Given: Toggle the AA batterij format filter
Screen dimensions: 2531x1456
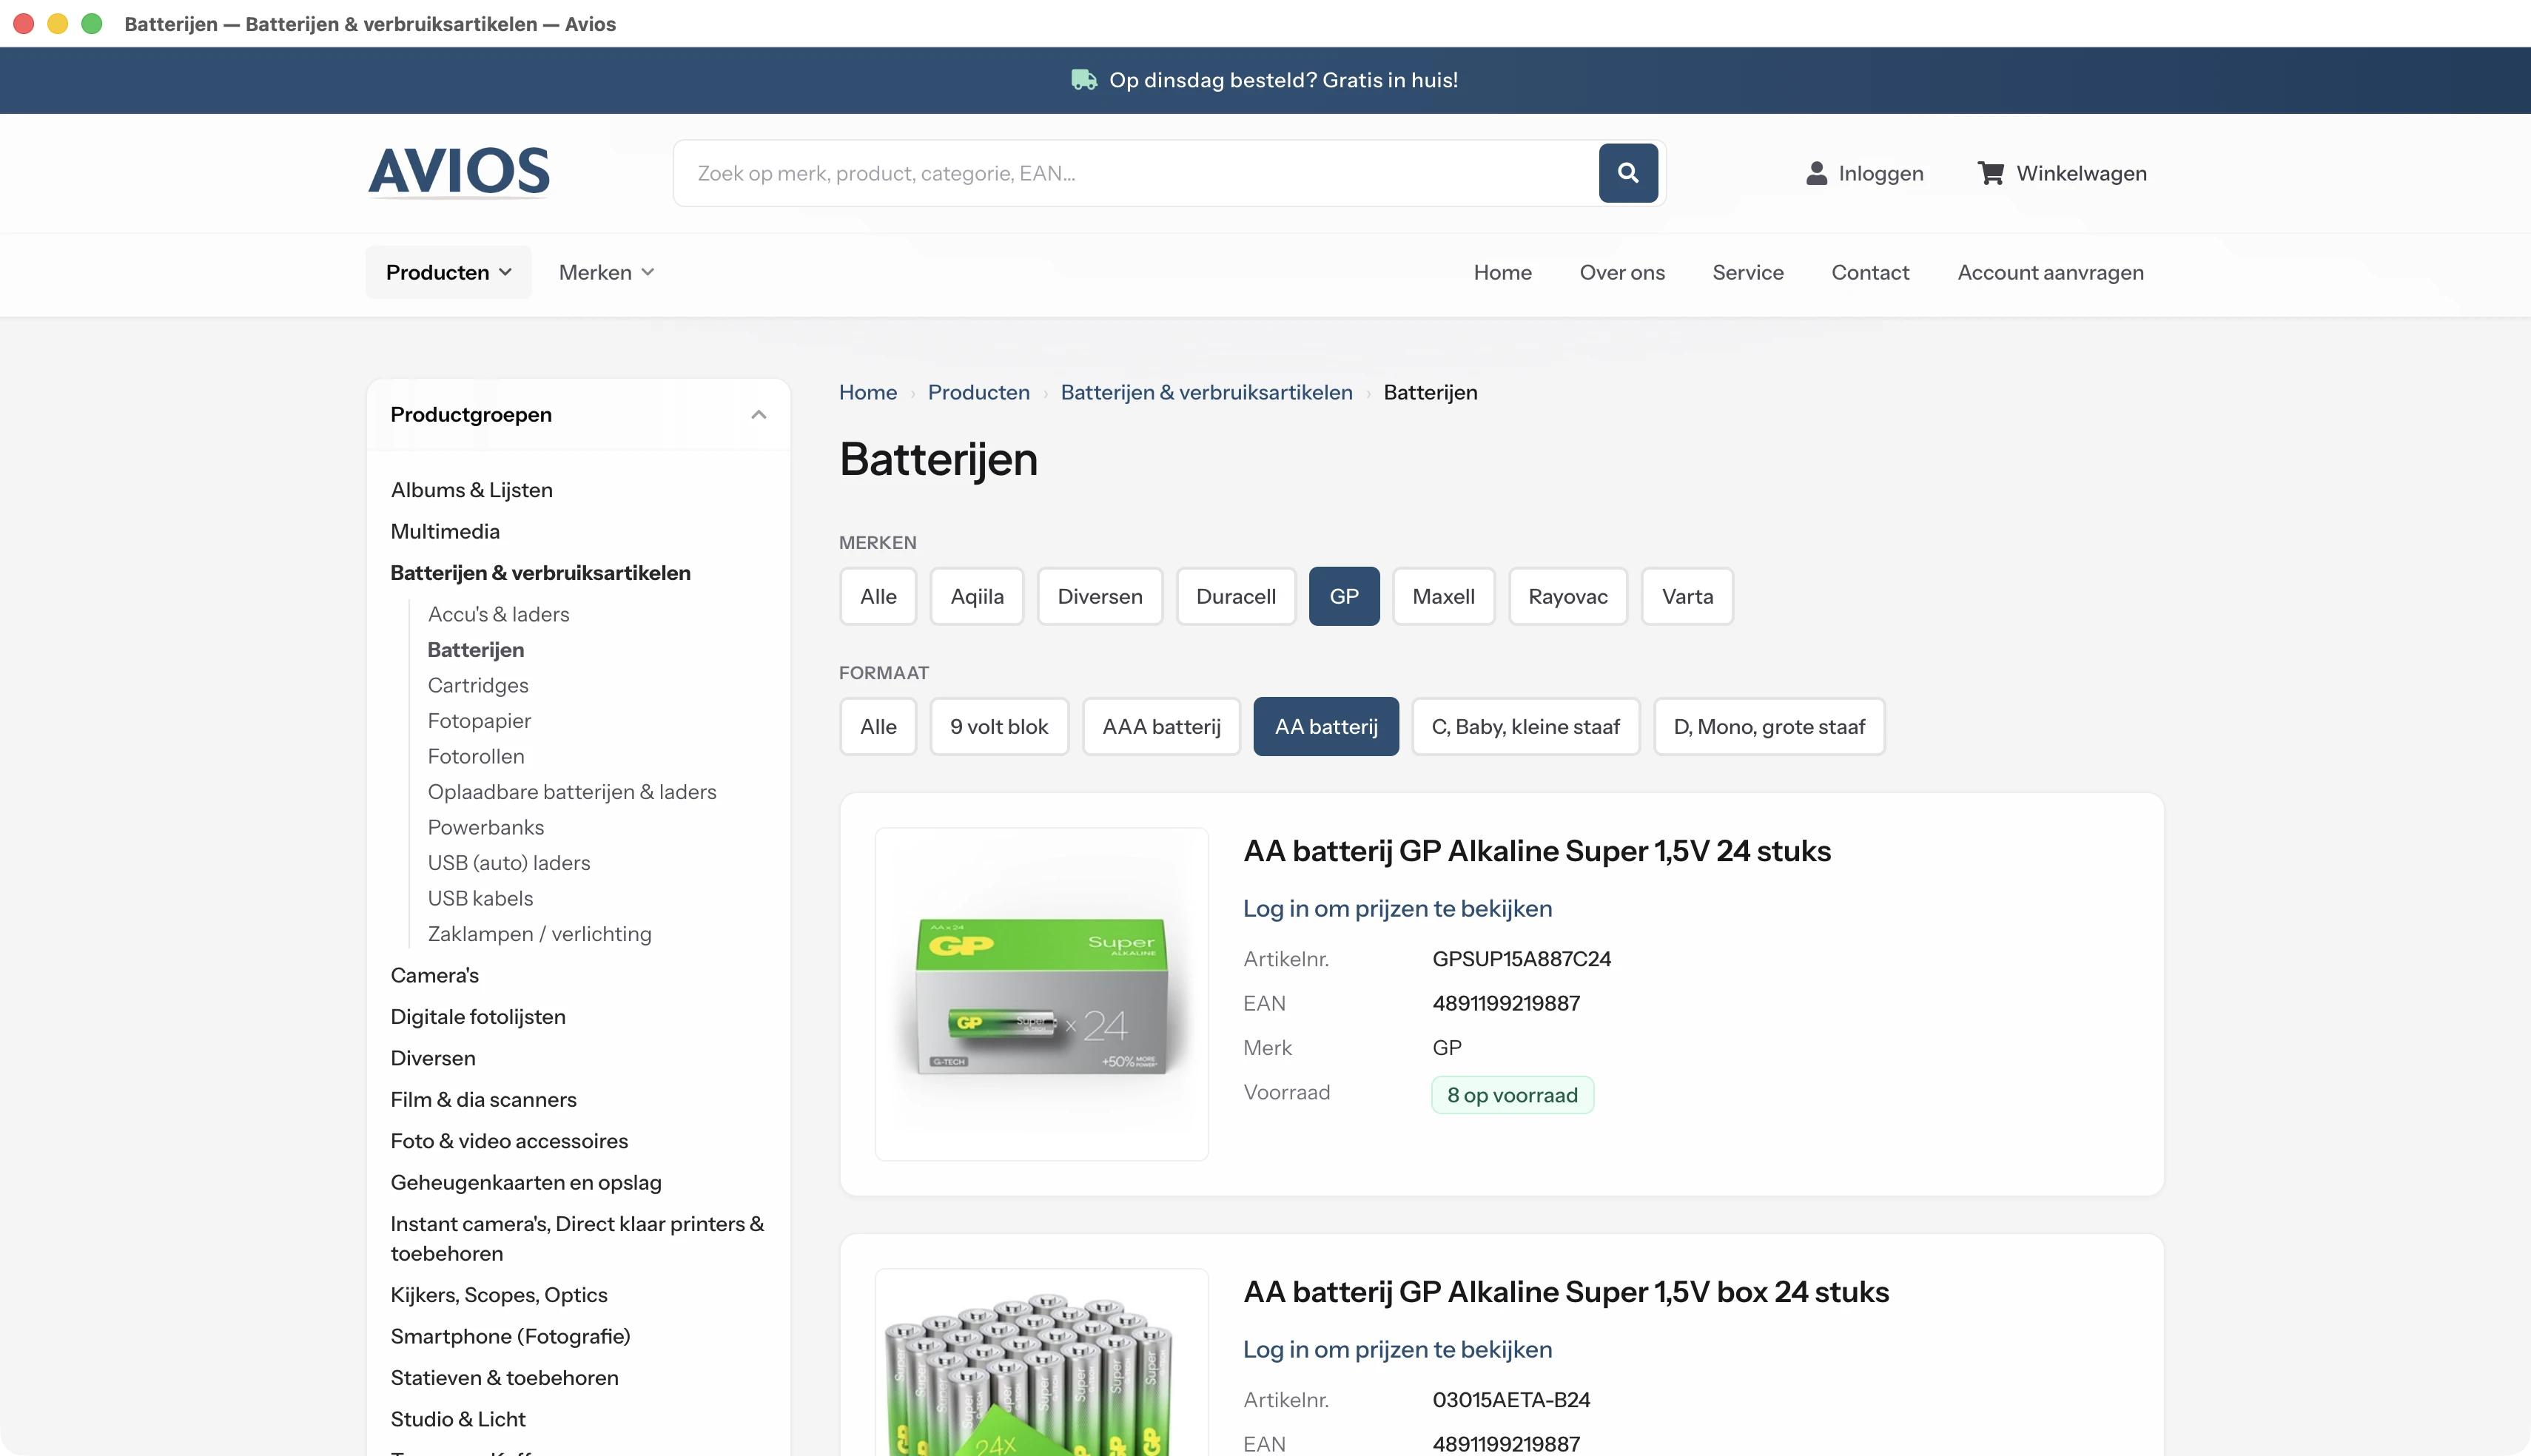Looking at the screenshot, I should 1326,727.
